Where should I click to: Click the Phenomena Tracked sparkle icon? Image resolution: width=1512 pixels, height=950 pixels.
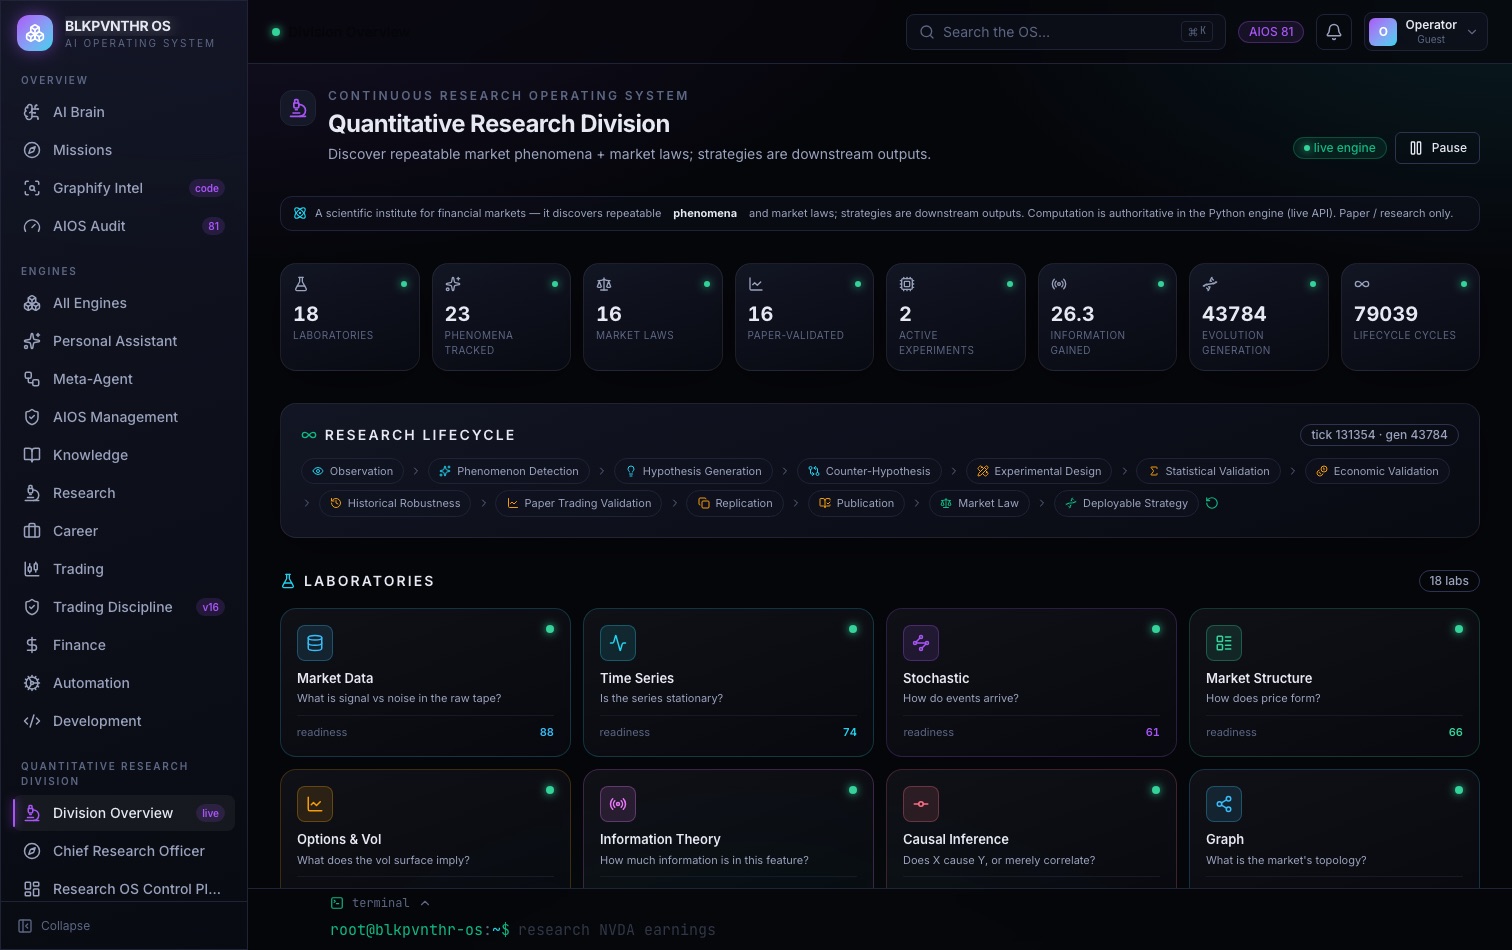tap(453, 284)
